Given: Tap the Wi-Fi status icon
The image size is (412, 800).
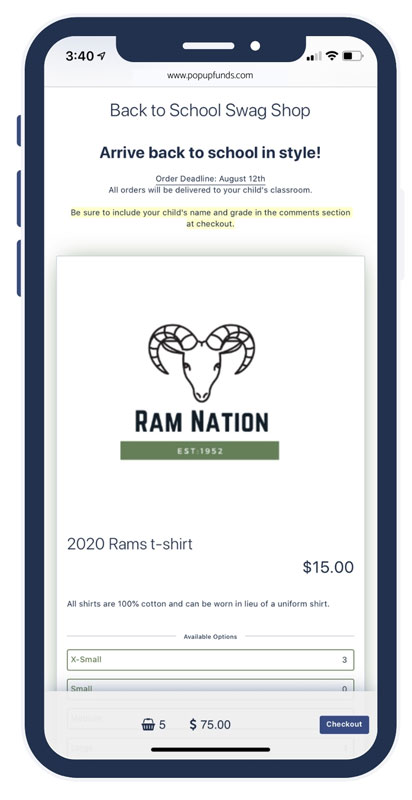Looking at the screenshot, I should [x=332, y=56].
